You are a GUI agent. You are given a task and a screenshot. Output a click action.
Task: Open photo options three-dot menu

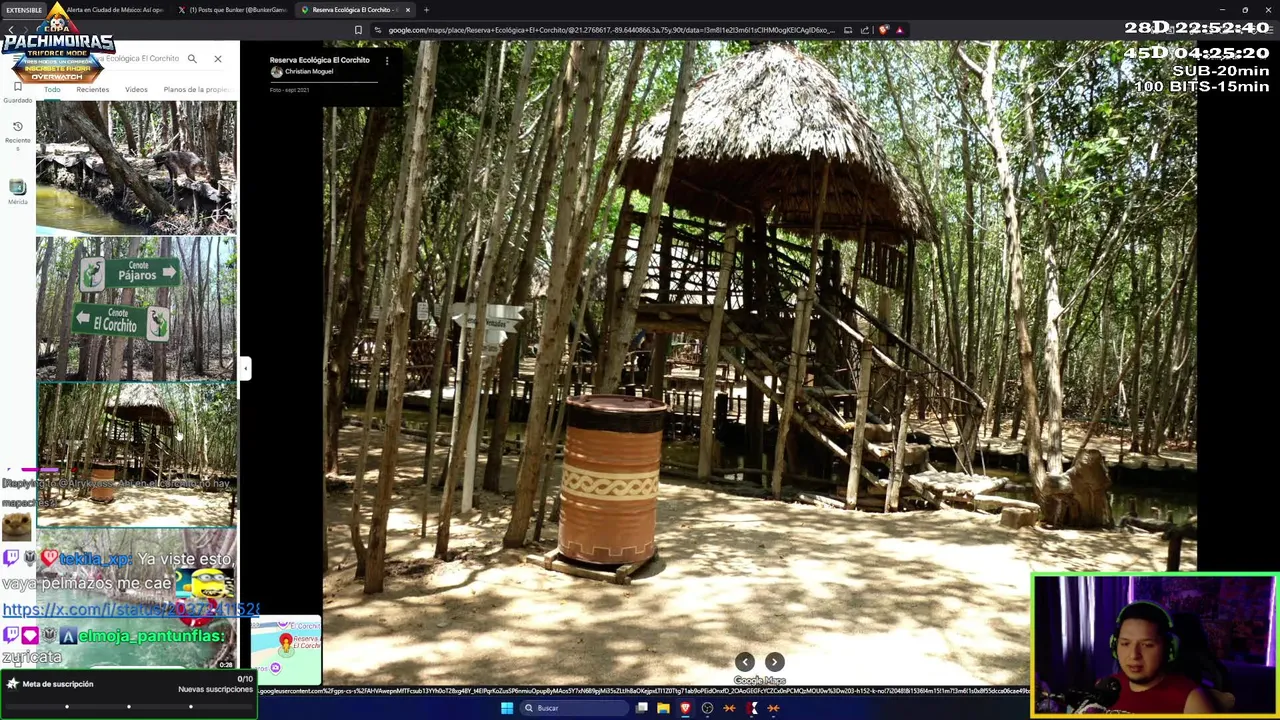pyautogui.click(x=387, y=61)
